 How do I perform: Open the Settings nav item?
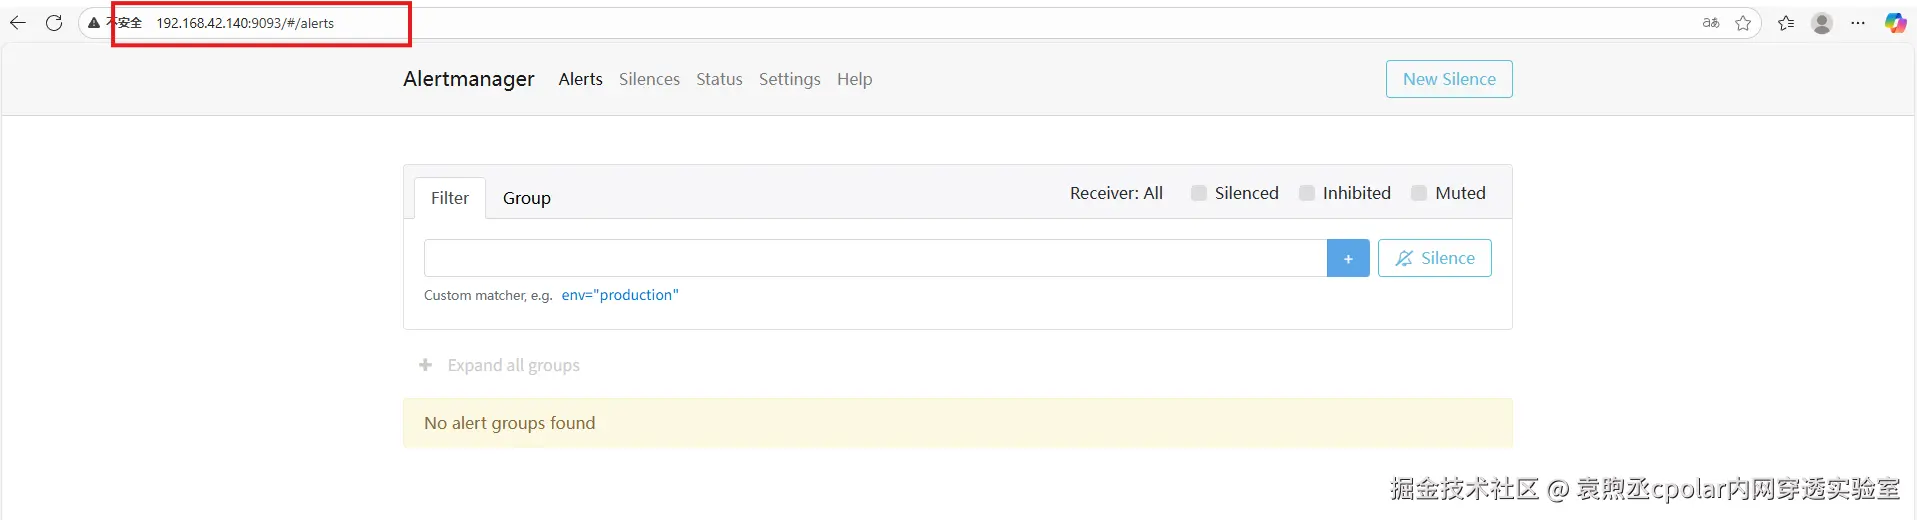coord(789,79)
